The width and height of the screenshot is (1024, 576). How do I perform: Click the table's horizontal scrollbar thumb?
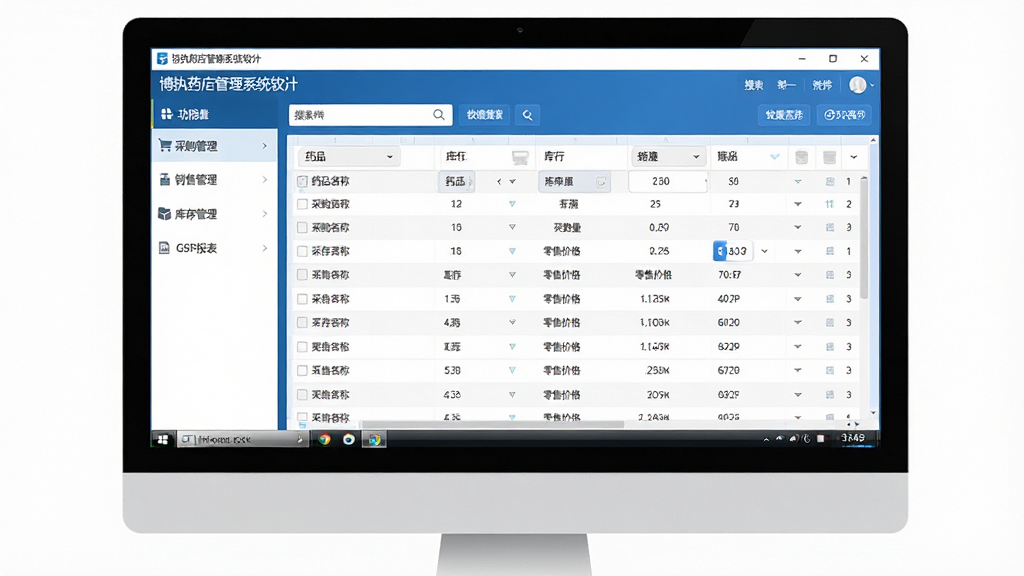pyautogui.click(x=493, y=424)
